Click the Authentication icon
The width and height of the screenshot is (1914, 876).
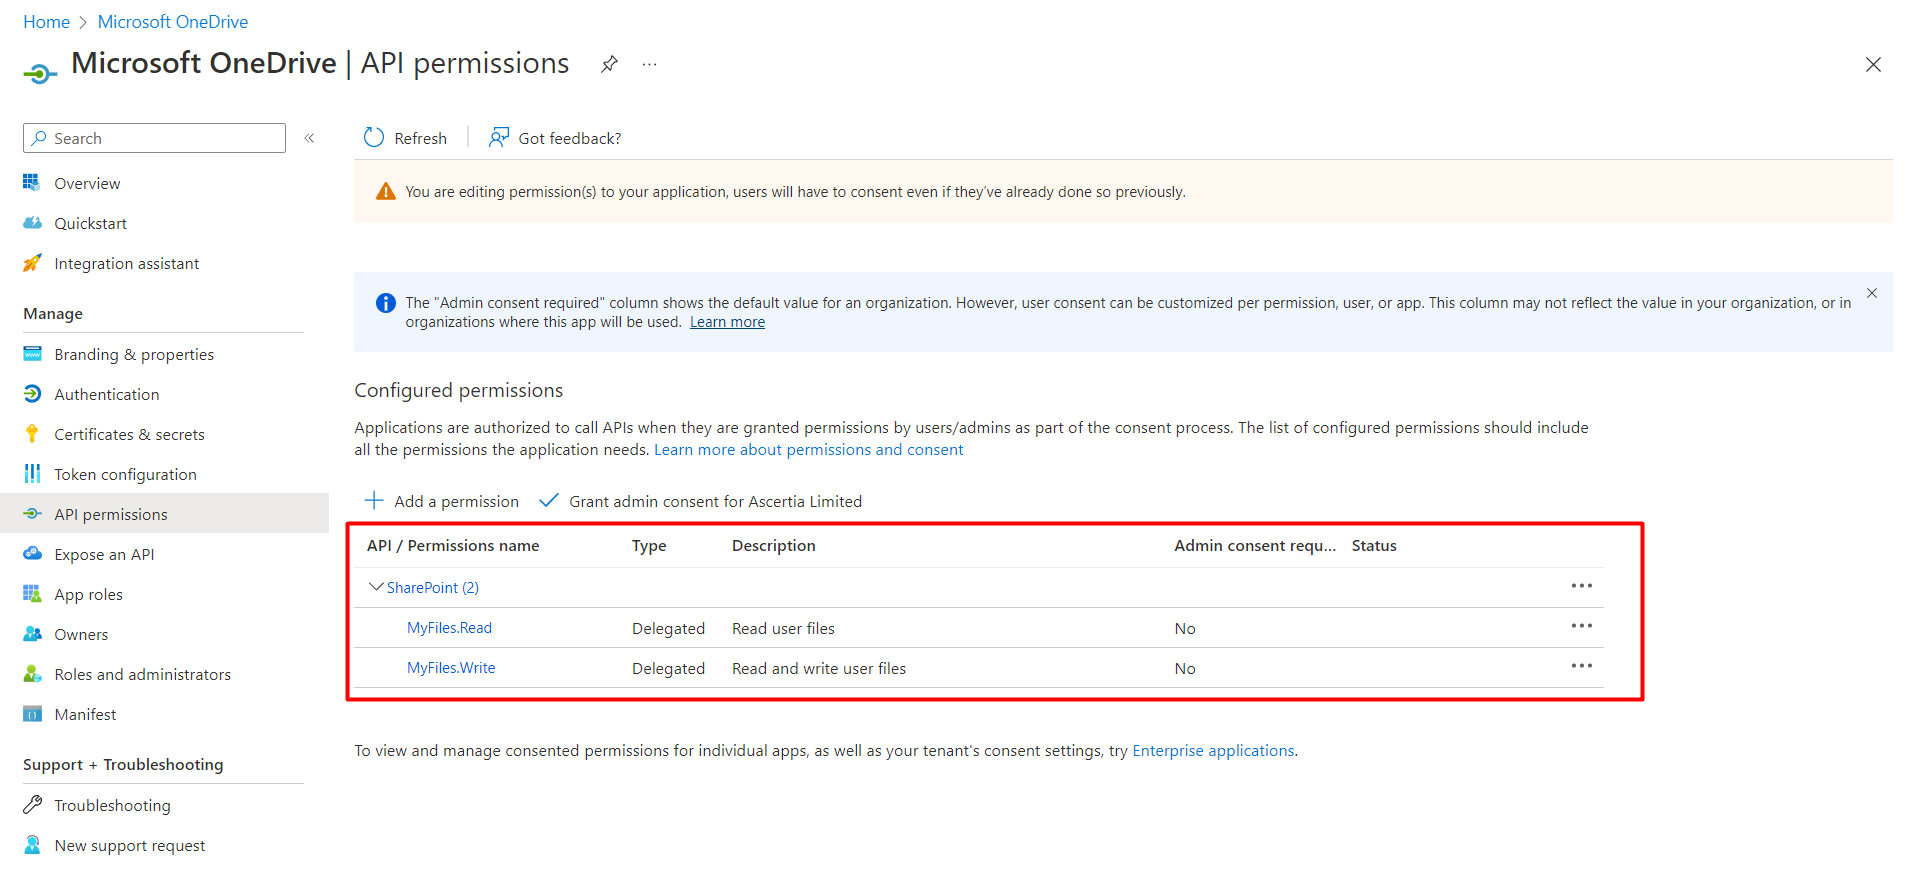[32, 394]
